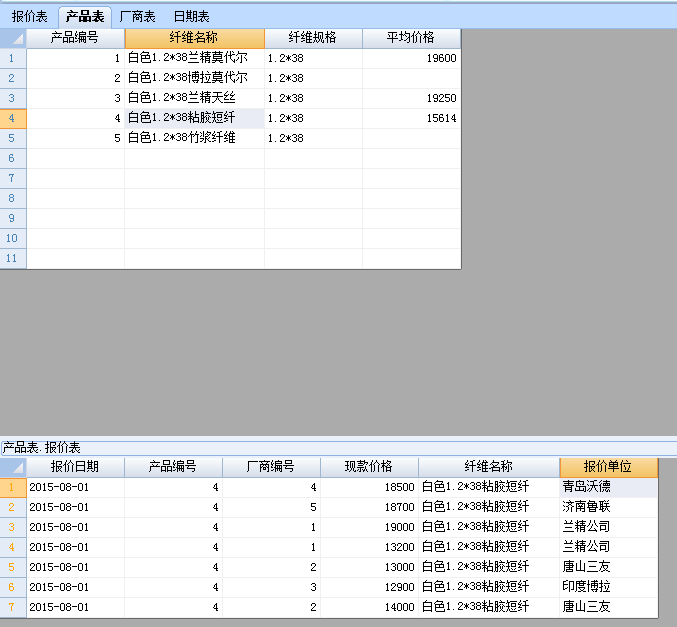Click the 平均价格 column header

[411, 38]
